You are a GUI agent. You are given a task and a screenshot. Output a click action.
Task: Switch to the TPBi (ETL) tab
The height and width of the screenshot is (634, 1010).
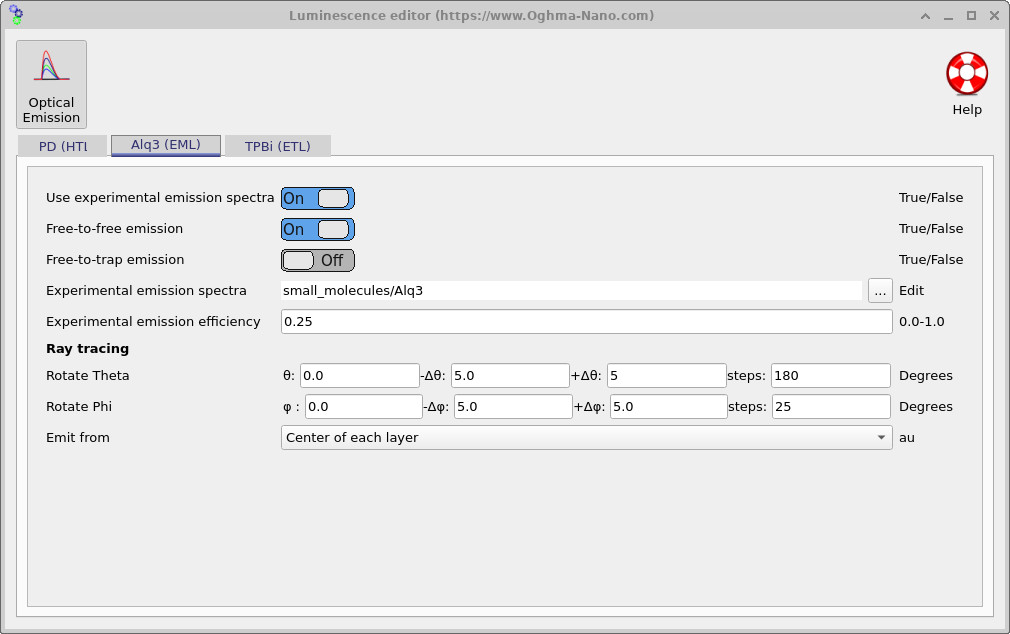pyautogui.click(x=279, y=145)
